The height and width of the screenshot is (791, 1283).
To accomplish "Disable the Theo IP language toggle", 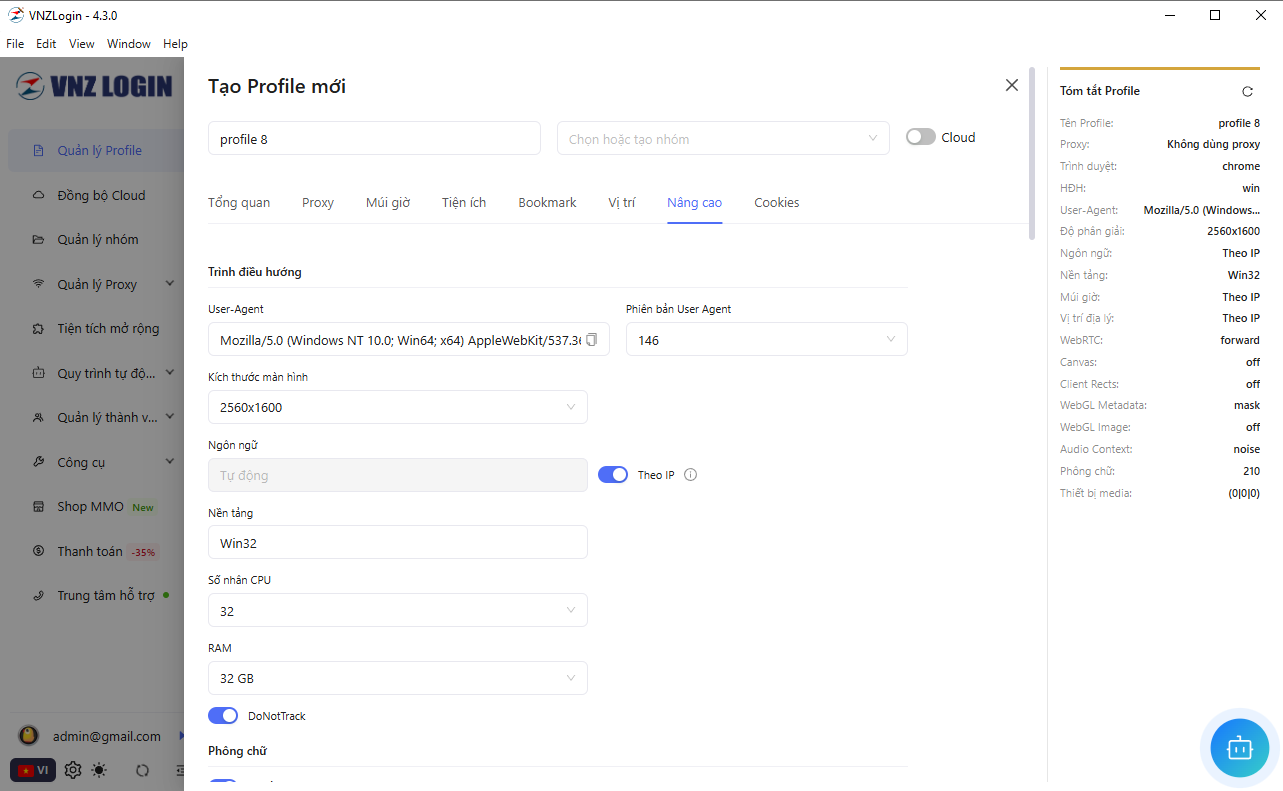I will [x=613, y=474].
